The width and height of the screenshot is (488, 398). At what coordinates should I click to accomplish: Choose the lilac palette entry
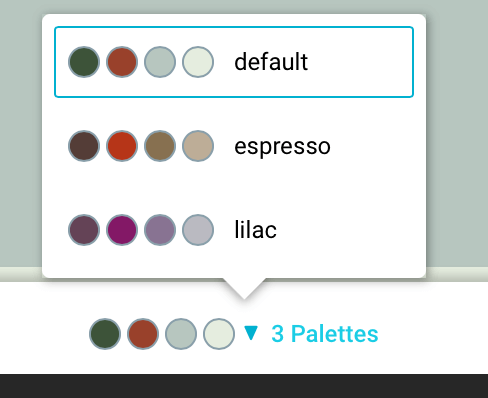pos(234,230)
